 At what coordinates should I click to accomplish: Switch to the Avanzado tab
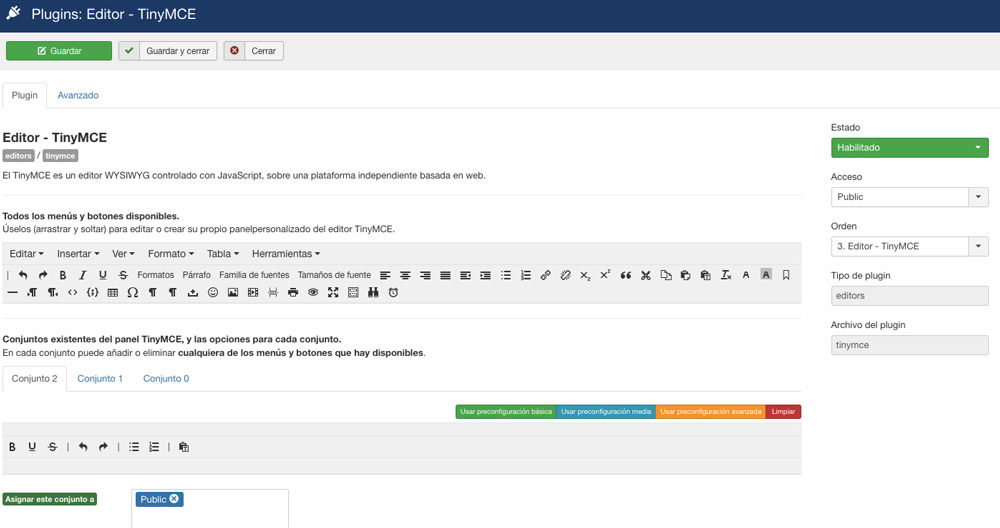coord(78,95)
